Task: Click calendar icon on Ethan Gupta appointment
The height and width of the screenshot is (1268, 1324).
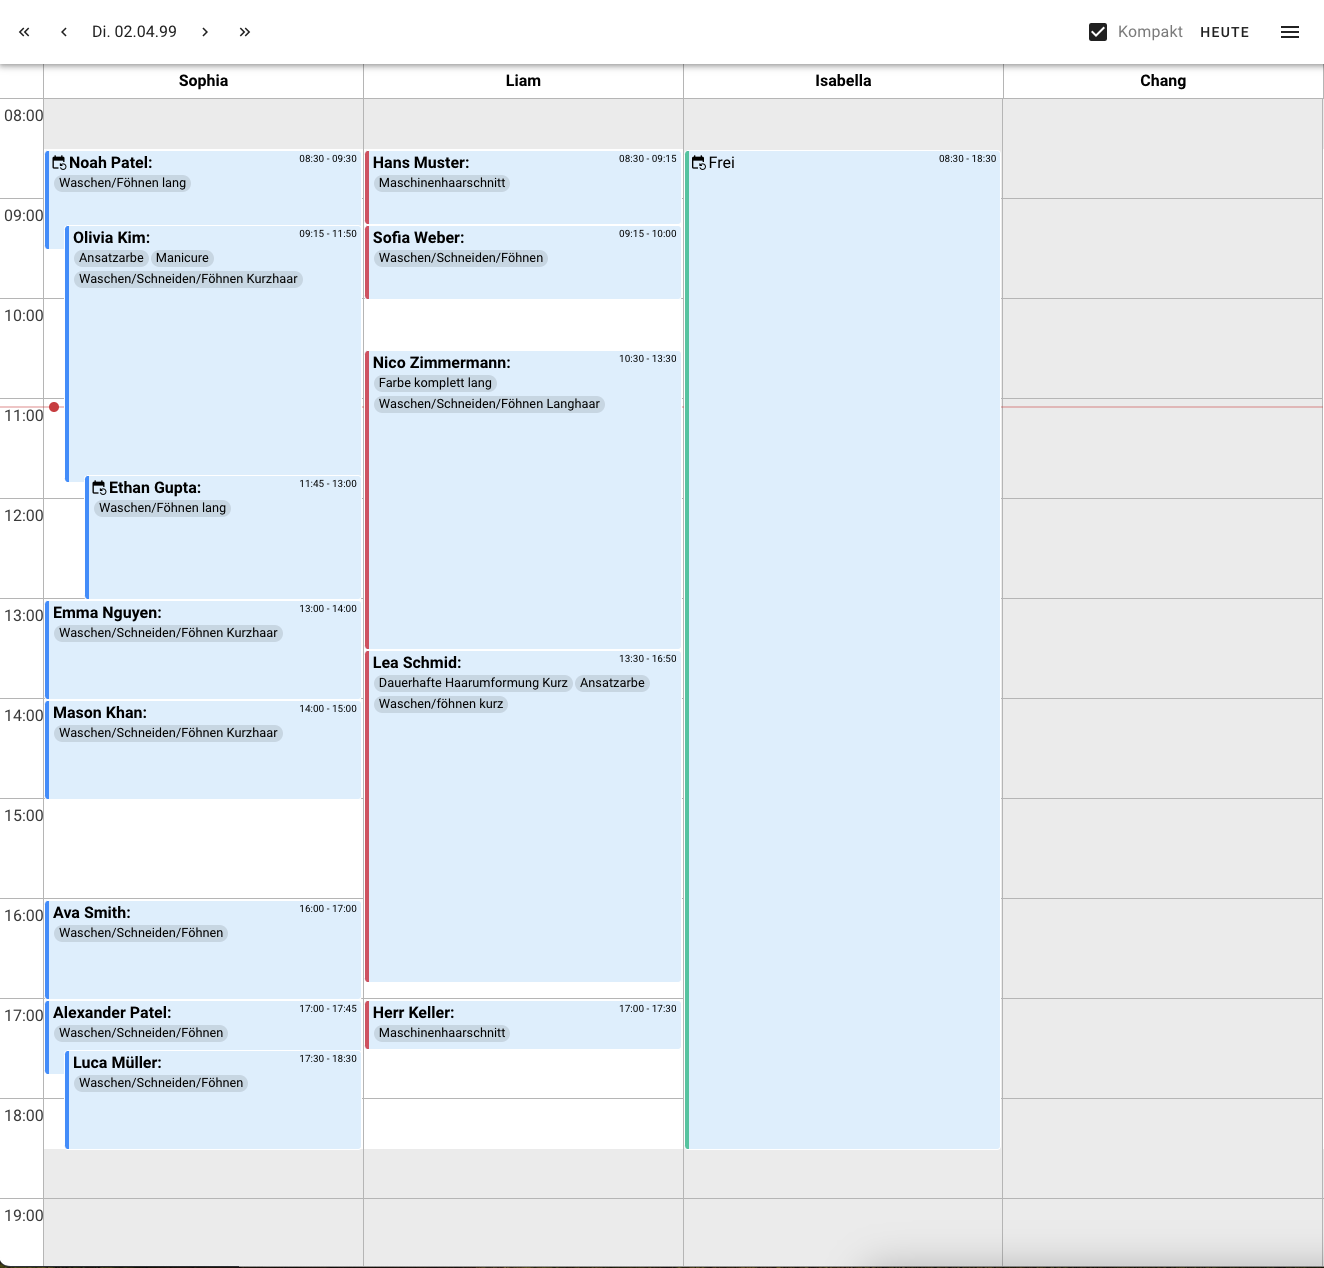Action: 99,488
